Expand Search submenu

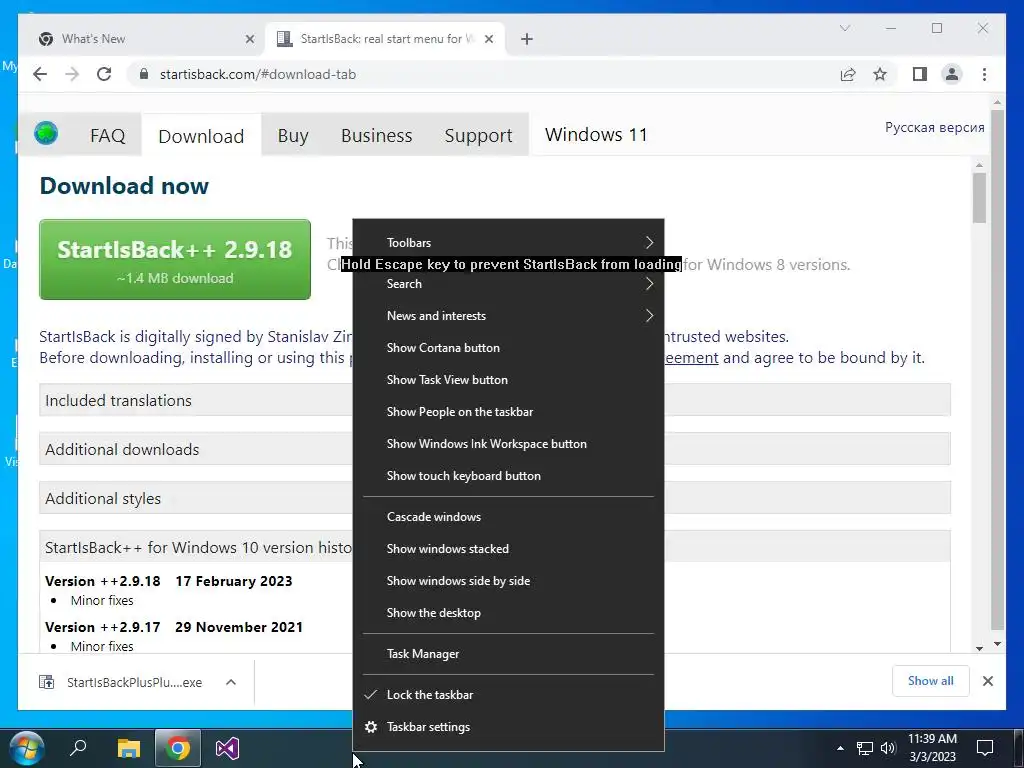[x=508, y=284]
